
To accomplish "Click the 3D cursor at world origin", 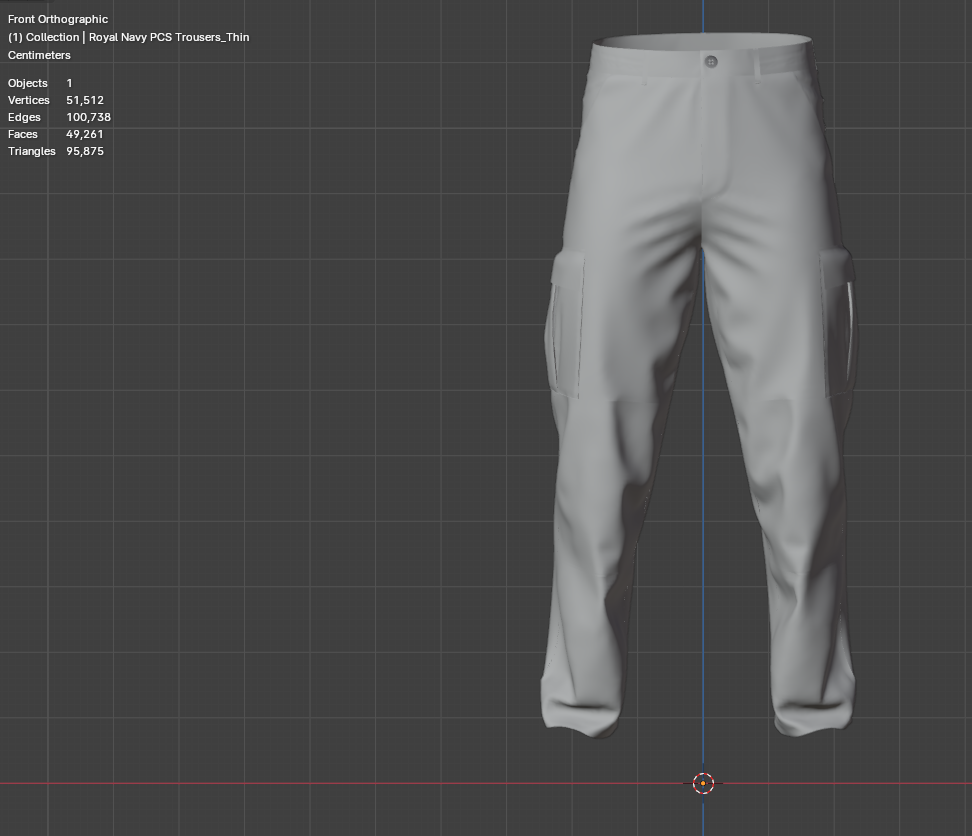I will tap(703, 783).
